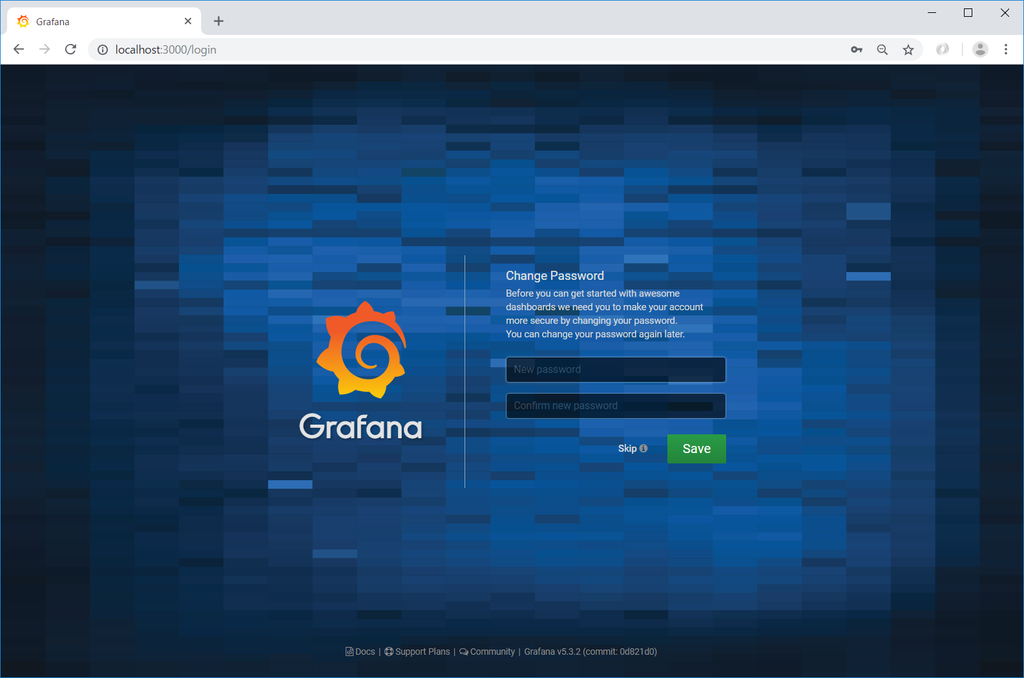Bookmark this page with the star
The width and height of the screenshot is (1024, 678).
click(908, 50)
